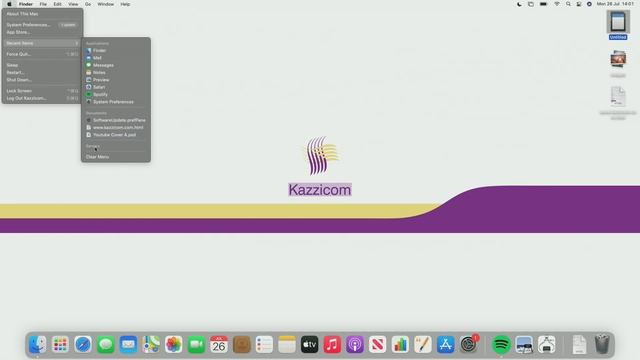Open Preview from the Dock
This screenshot has width=640, height=360.
(524, 344)
